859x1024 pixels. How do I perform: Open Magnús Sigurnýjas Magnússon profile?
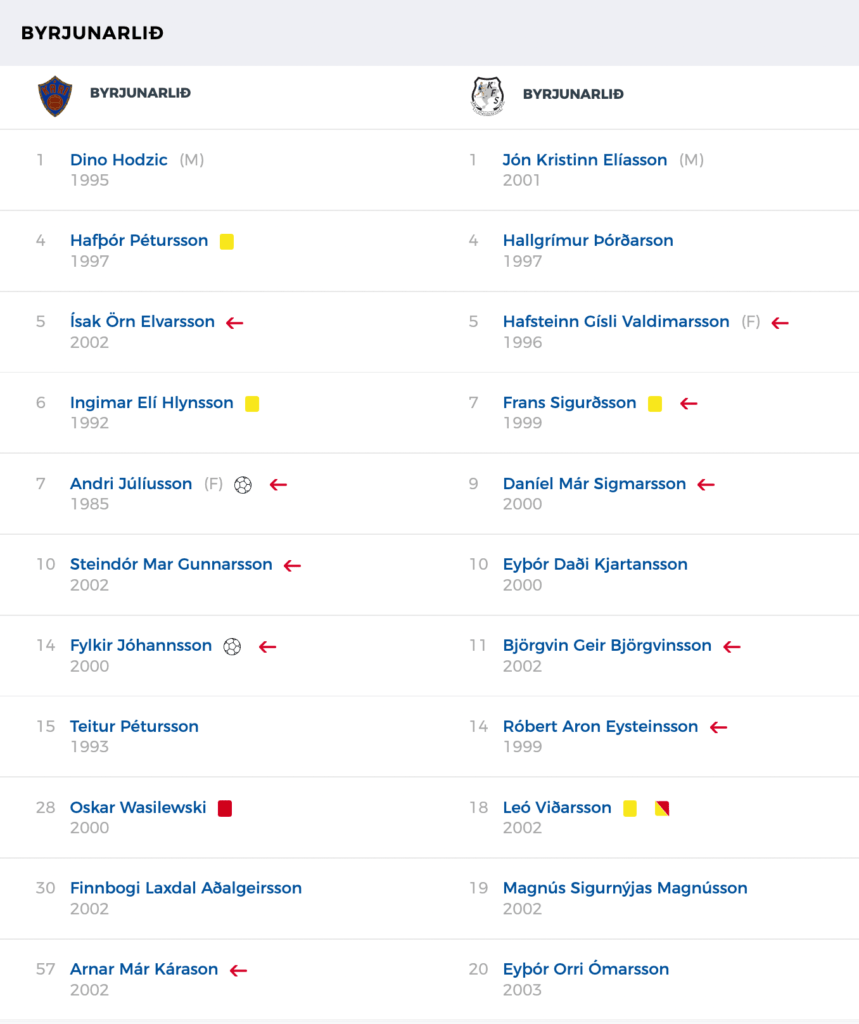pos(625,888)
